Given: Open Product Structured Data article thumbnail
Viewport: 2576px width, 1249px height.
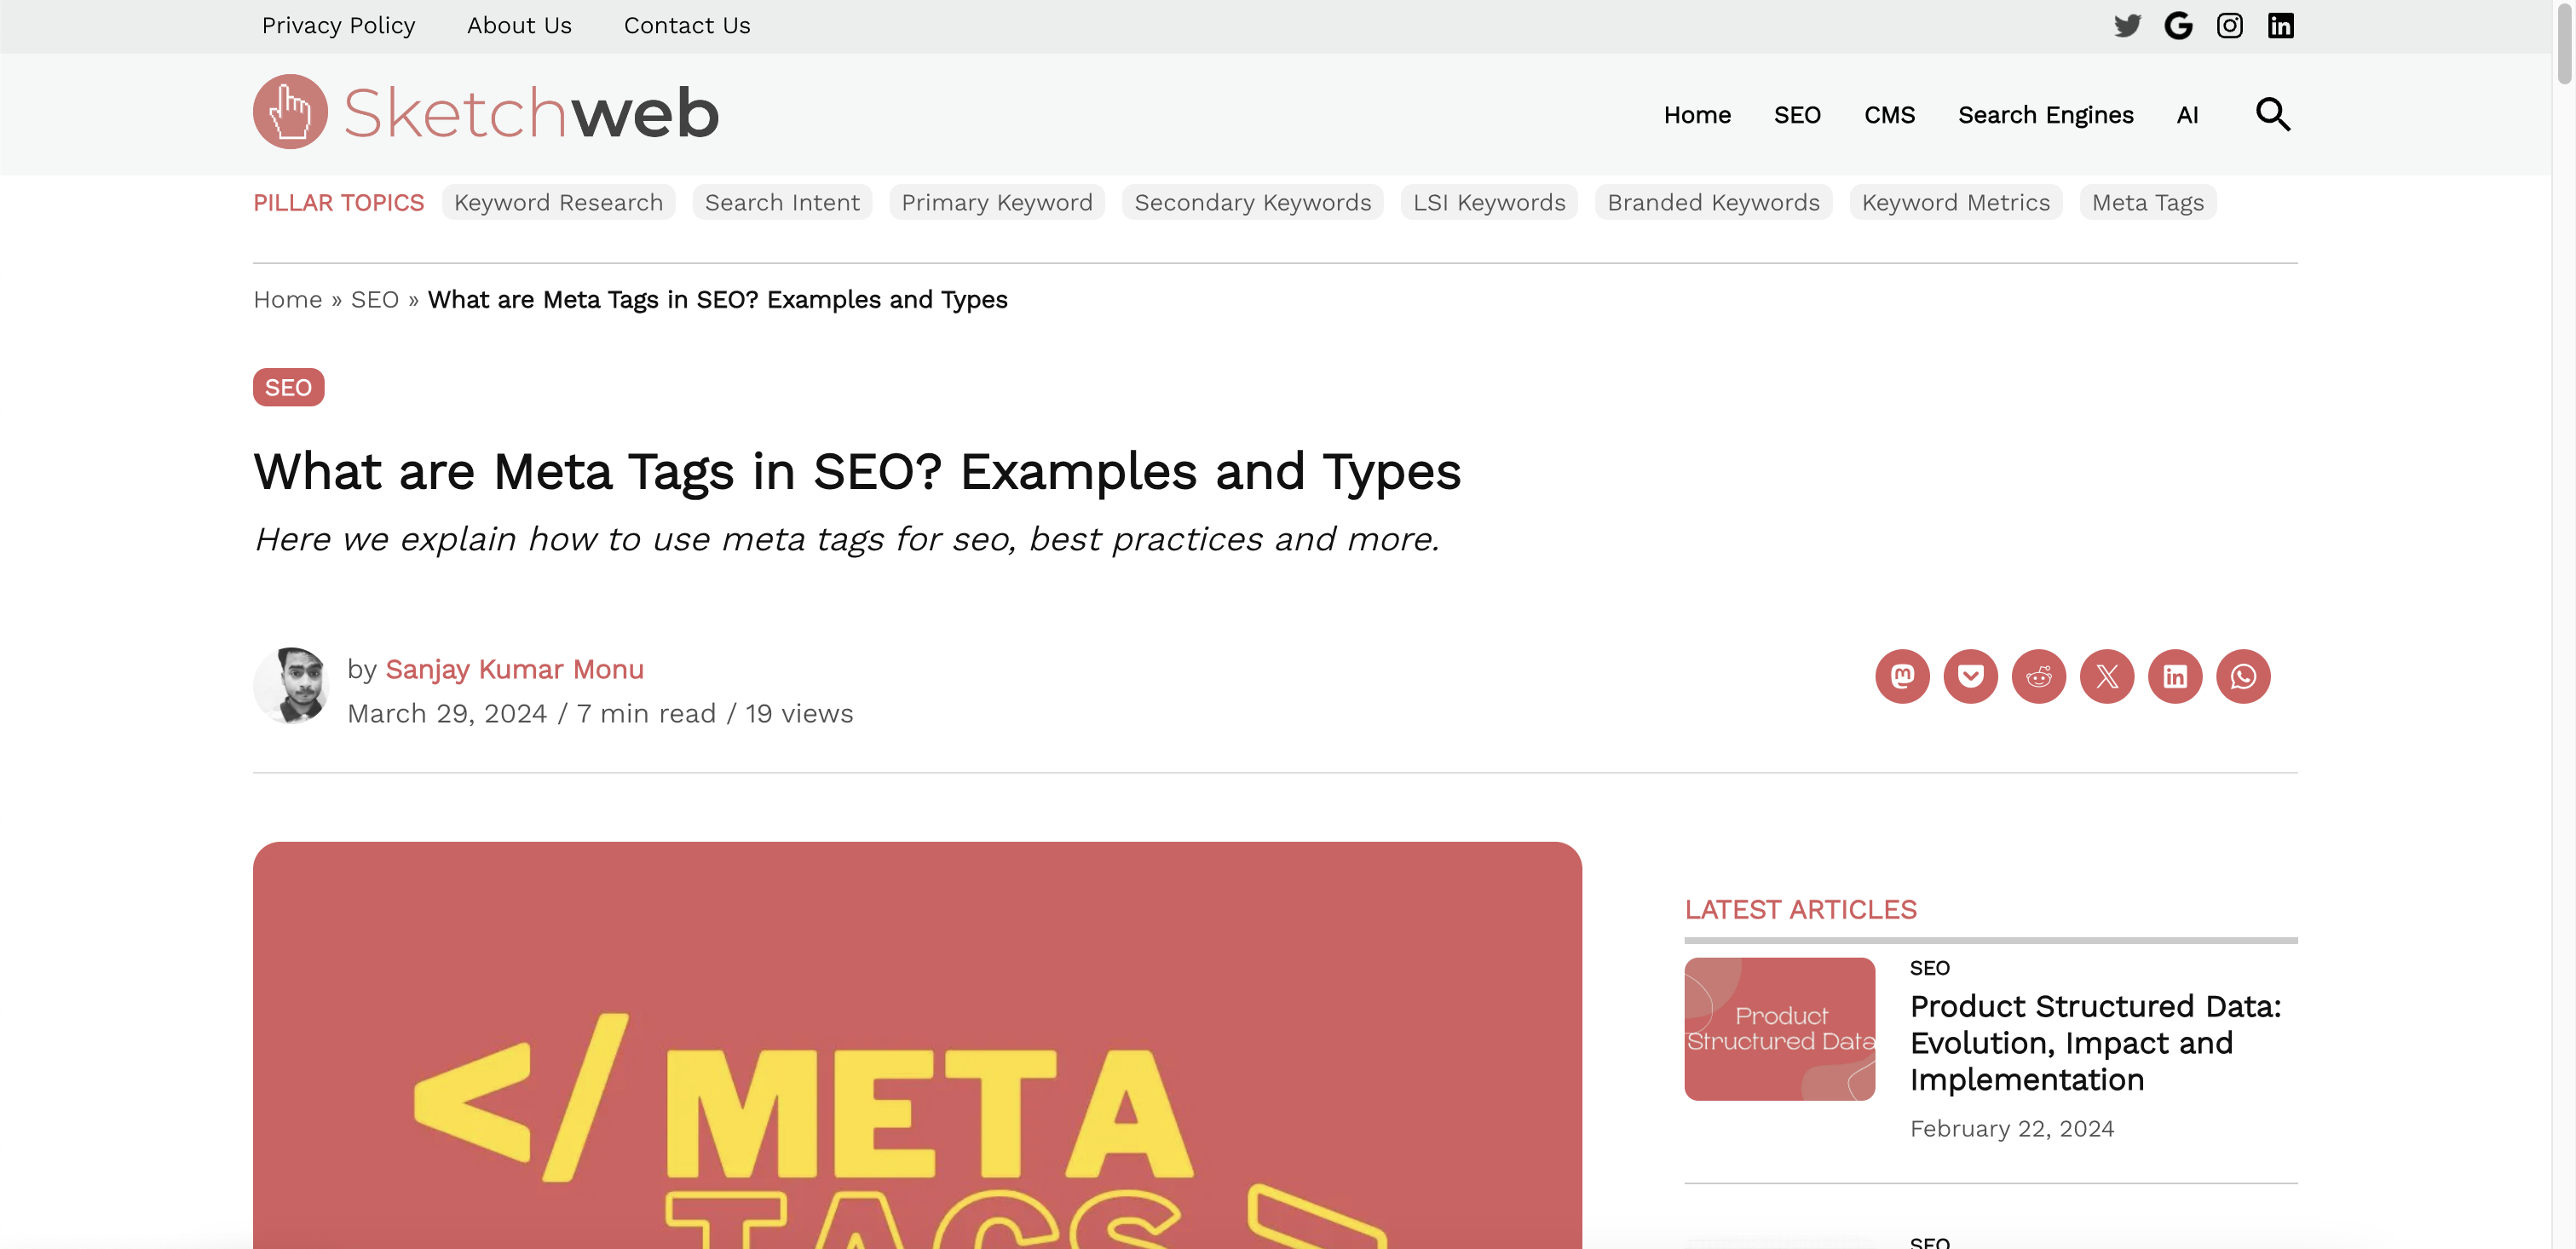Looking at the screenshot, I should pyautogui.click(x=1779, y=1029).
